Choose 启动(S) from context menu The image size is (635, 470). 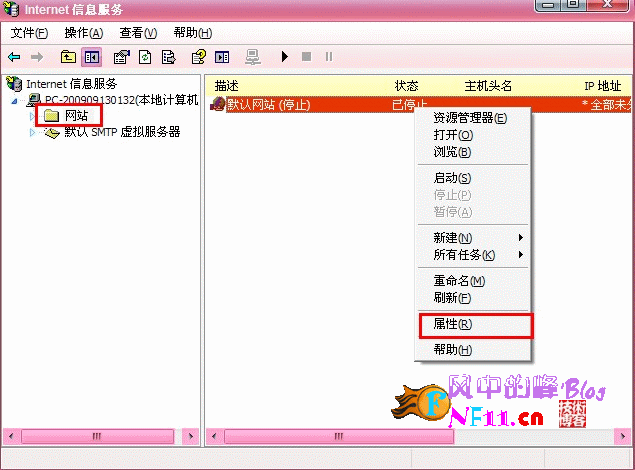tap(473, 178)
